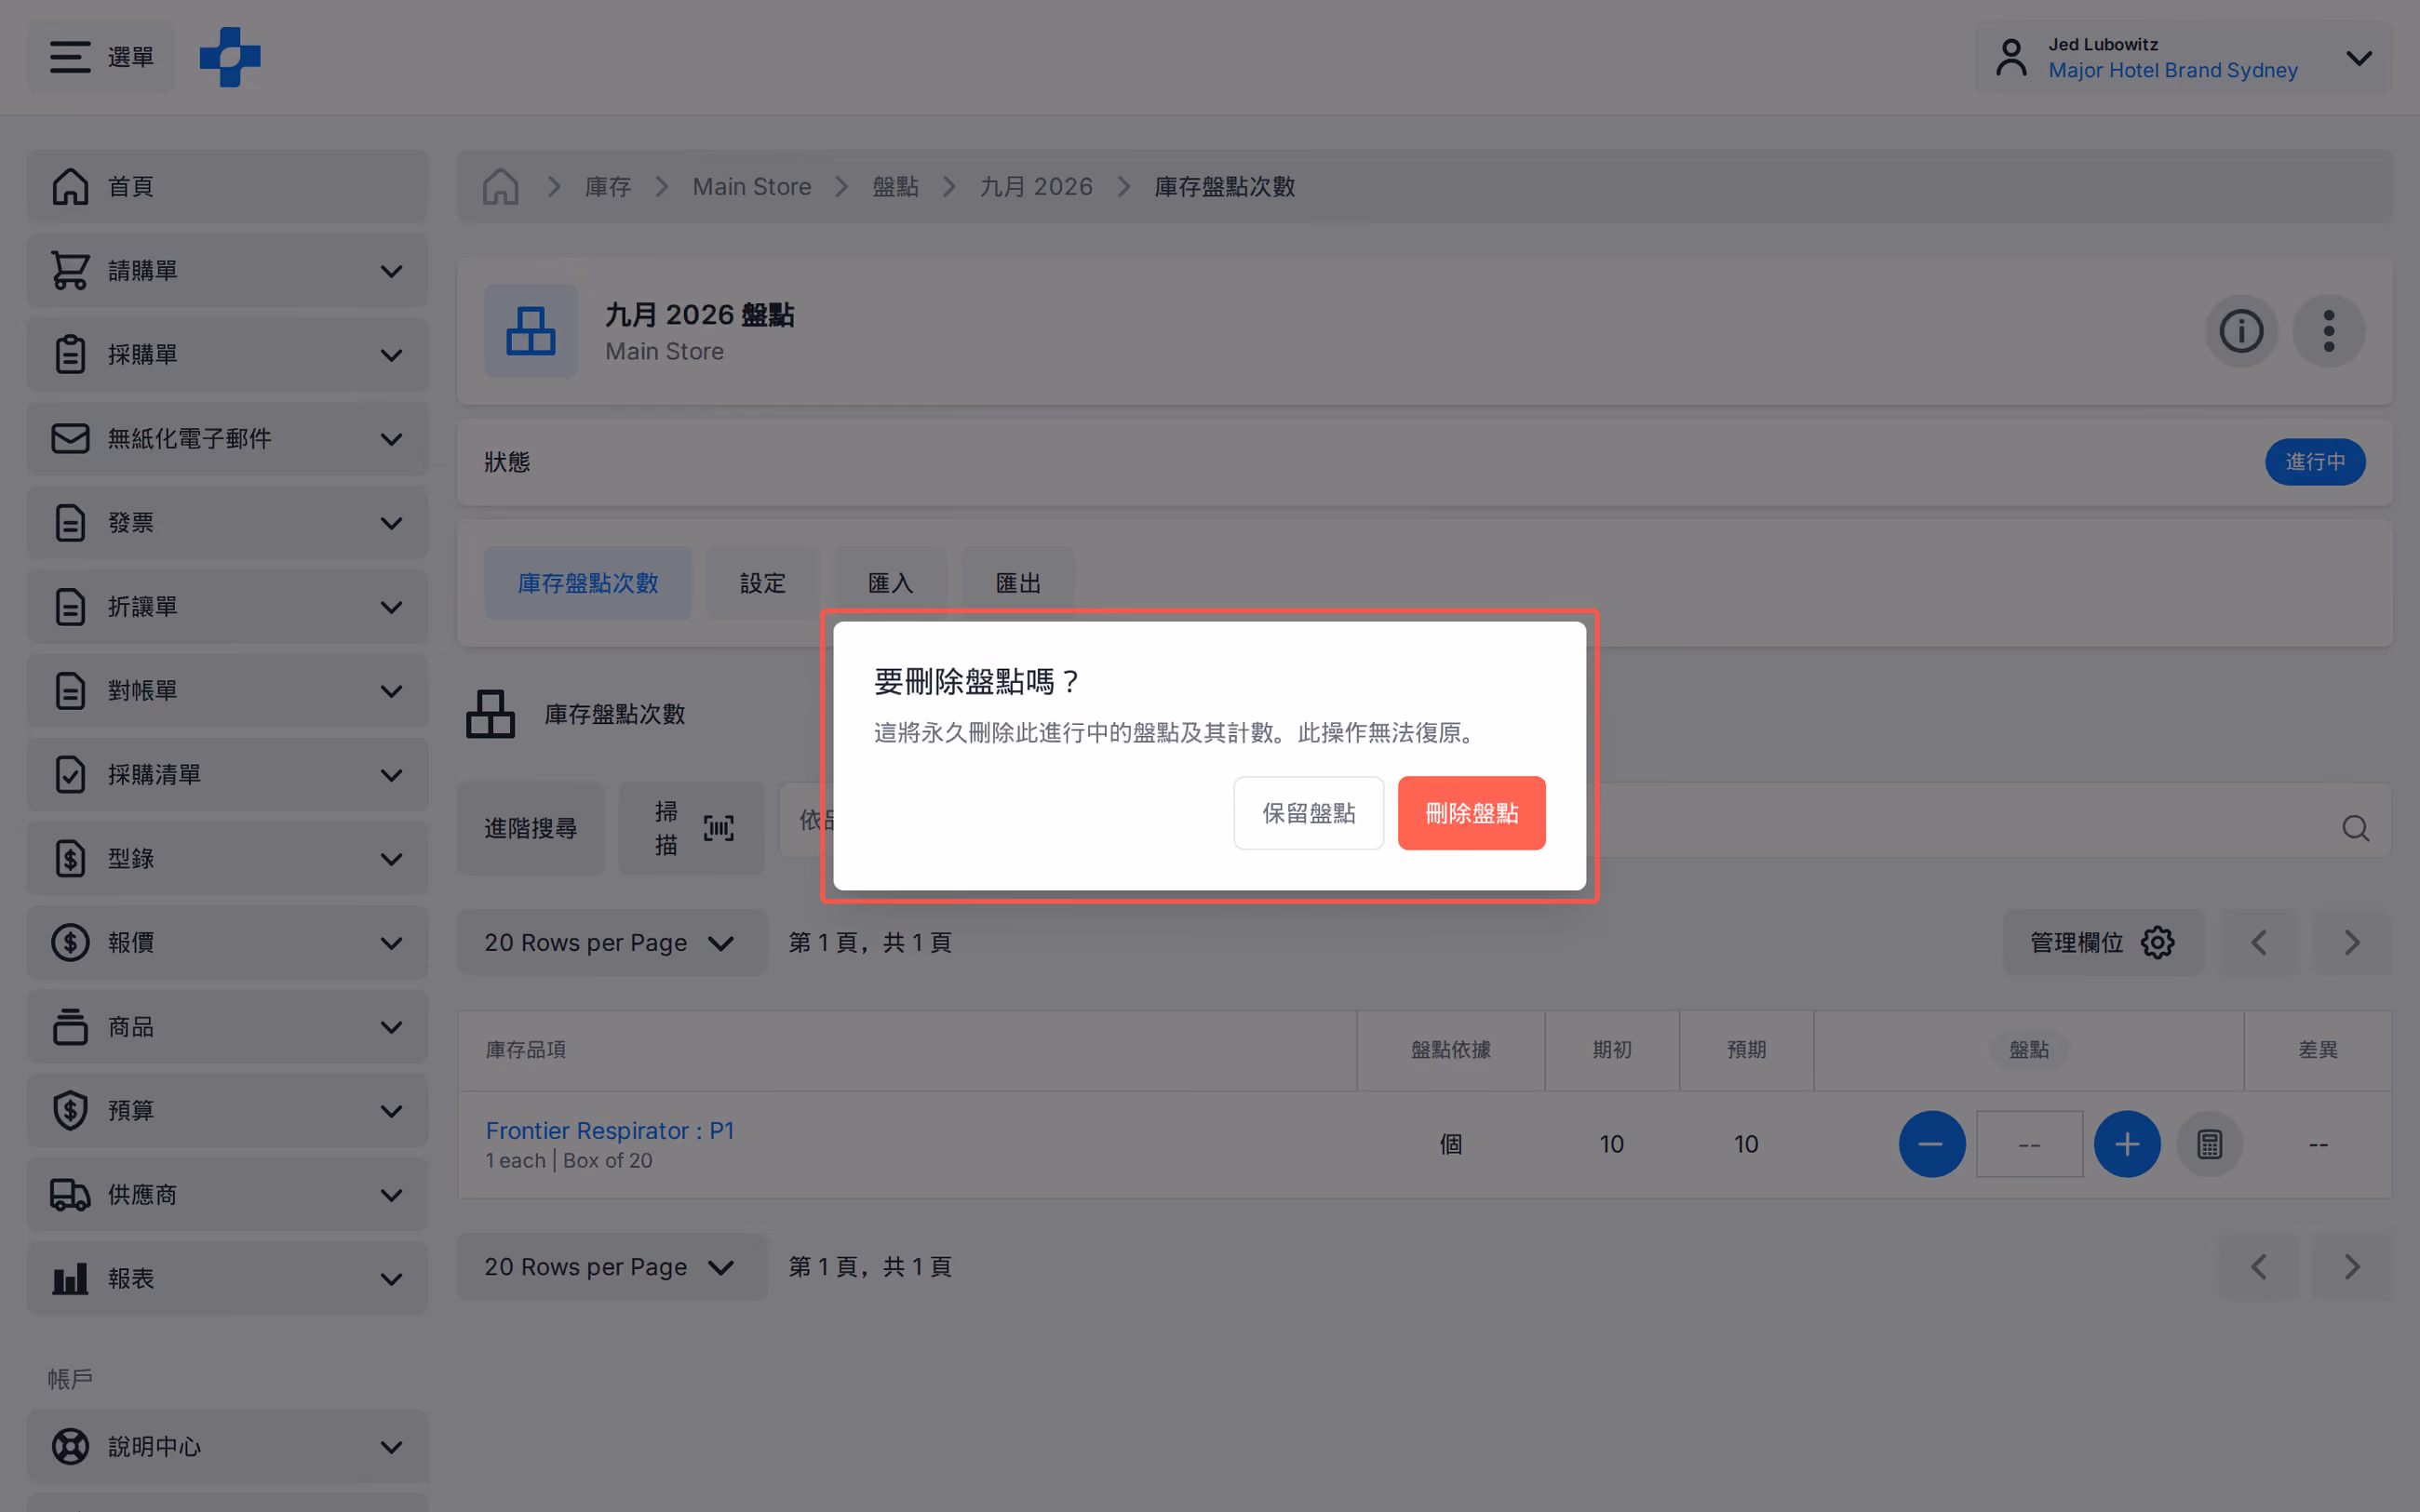The image size is (2420, 1512).
Task: Open the 預算 sidebar item
Action: coord(227,1111)
